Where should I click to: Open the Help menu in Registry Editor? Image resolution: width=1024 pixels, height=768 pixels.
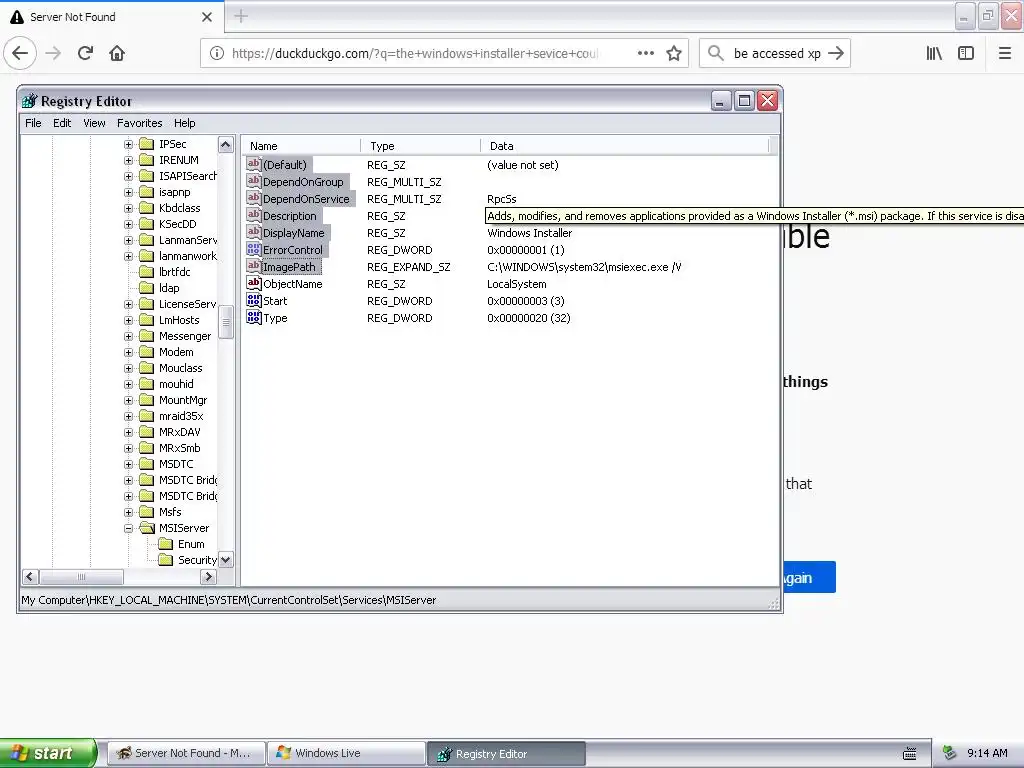(184, 123)
